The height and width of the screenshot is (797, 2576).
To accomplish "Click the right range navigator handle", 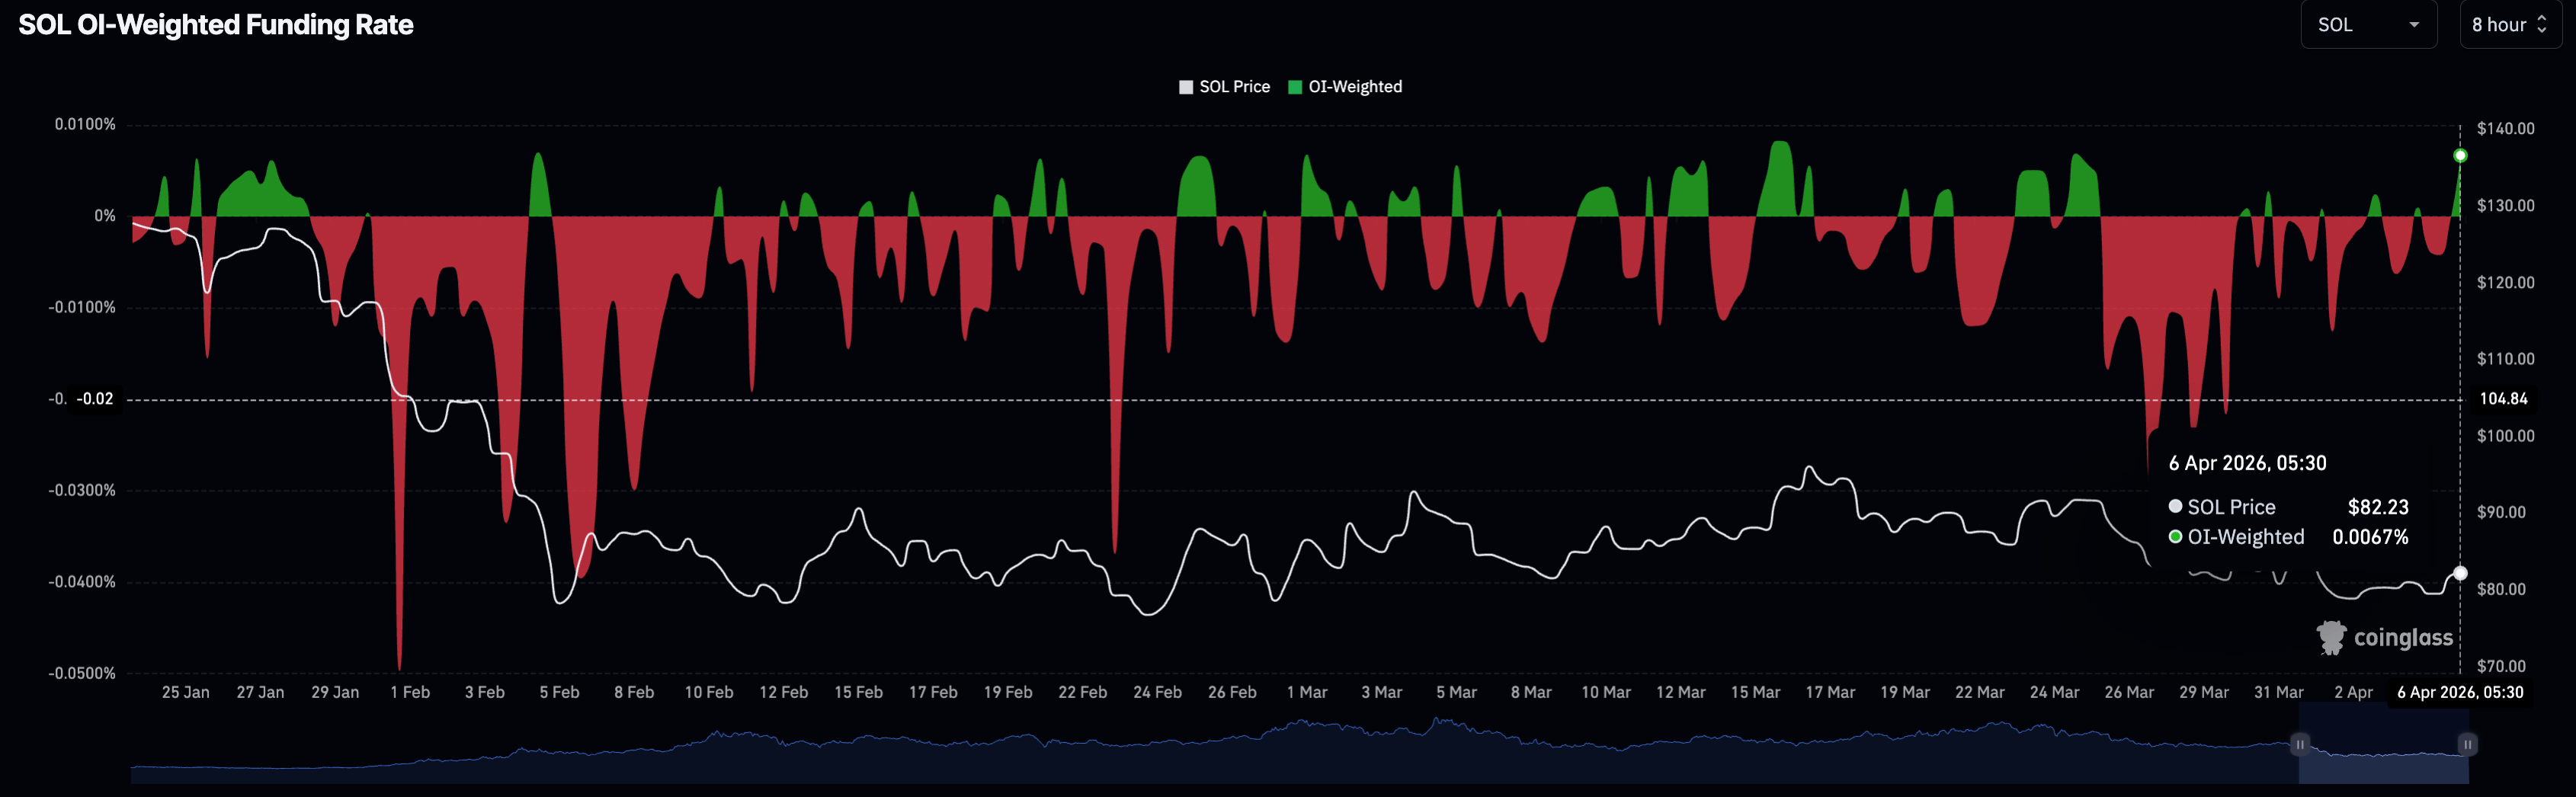I will (2467, 744).
